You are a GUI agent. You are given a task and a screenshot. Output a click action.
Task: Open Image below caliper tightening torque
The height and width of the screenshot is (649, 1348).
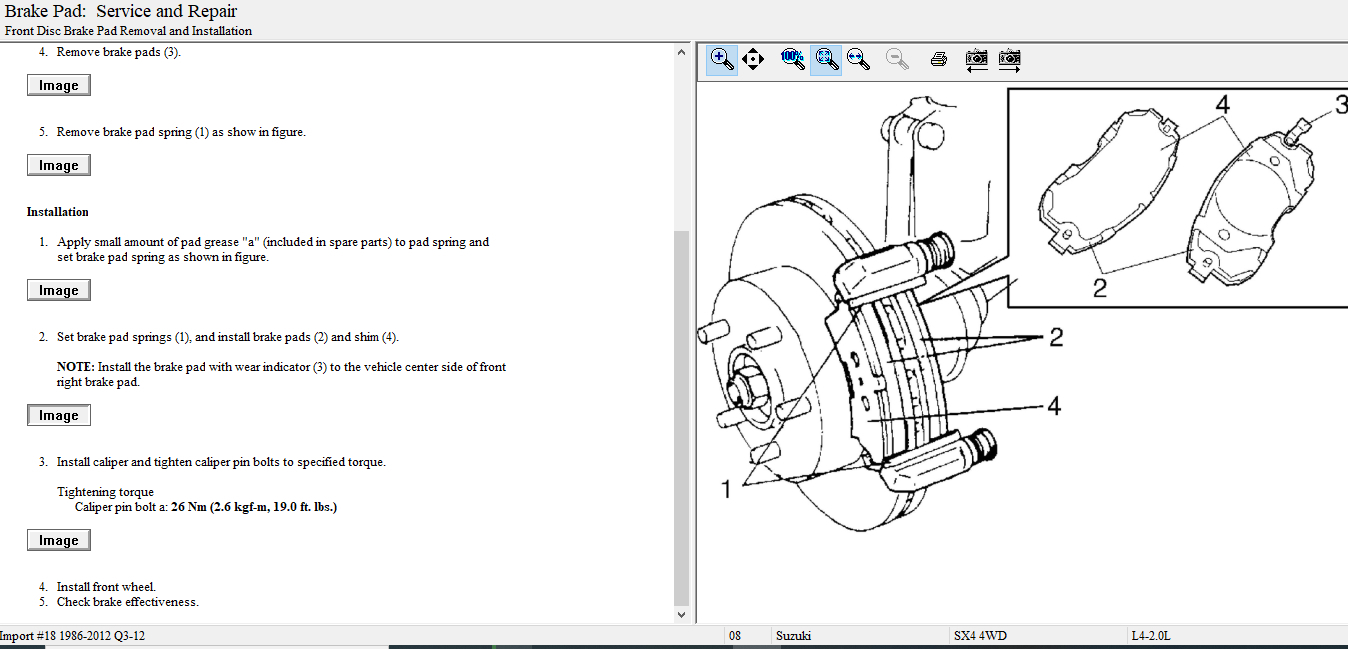click(x=59, y=541)
